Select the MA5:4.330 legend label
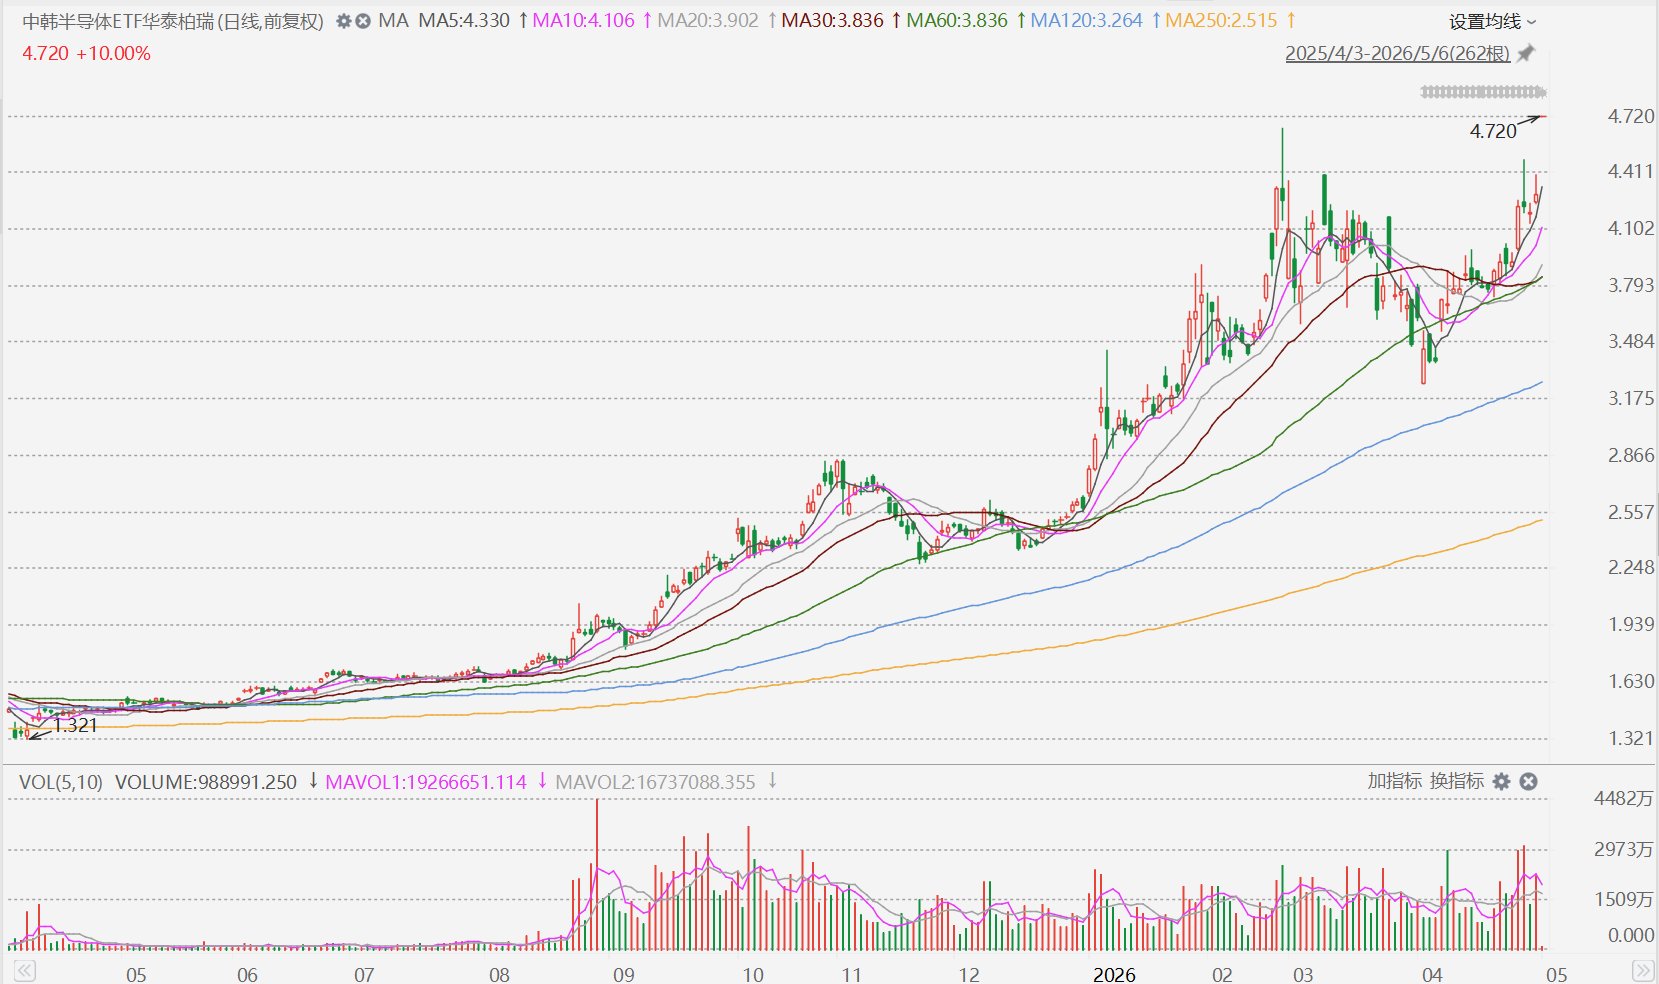The height and width of the screenshot is (984, 1659). click(x=464, y=21)
